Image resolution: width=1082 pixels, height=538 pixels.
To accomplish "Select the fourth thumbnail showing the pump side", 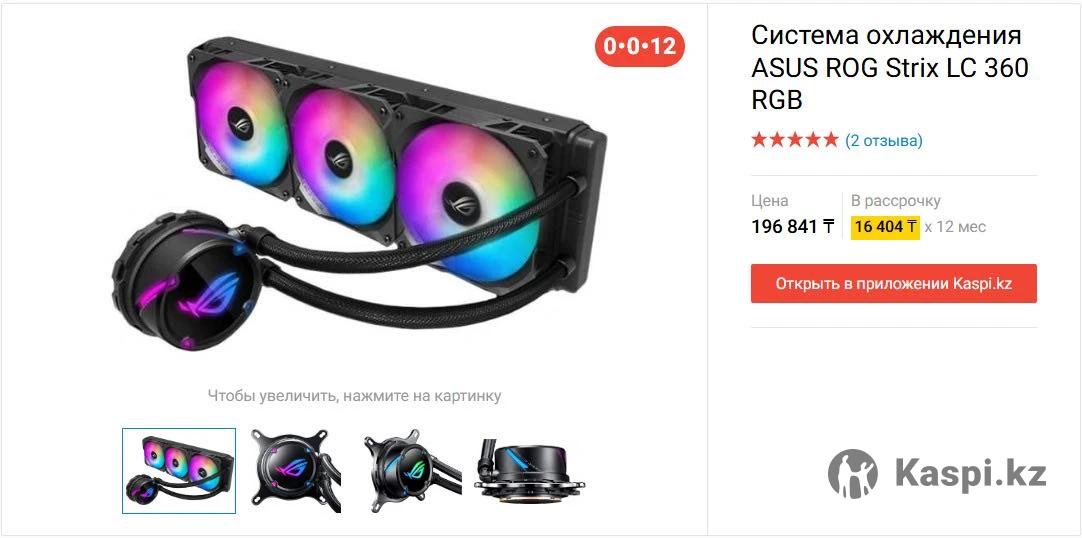I will (530, 471).
